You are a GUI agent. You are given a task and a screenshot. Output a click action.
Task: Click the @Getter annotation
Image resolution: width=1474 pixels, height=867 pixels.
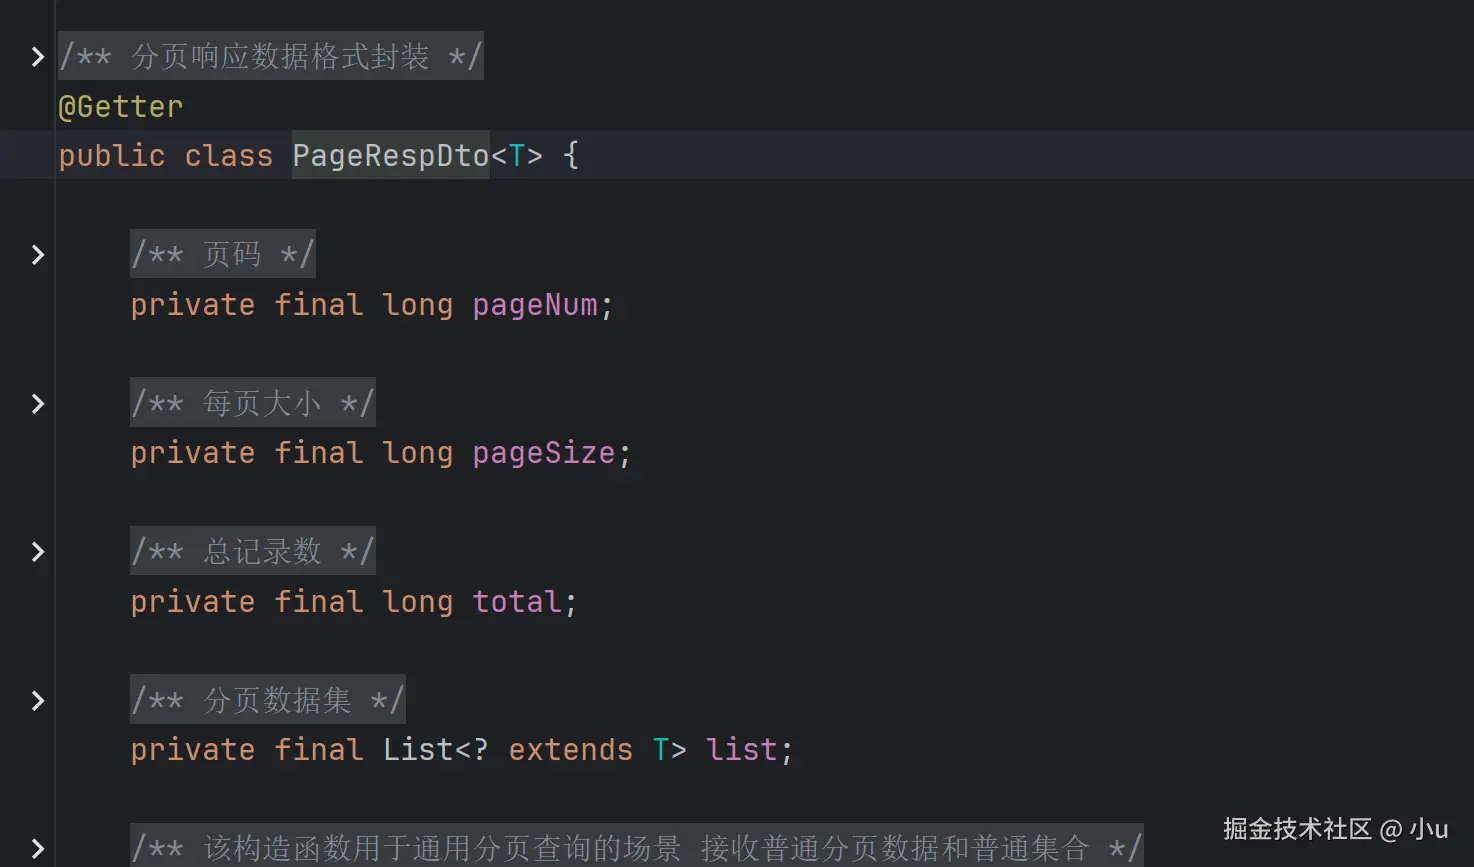(x=121, y=107)
